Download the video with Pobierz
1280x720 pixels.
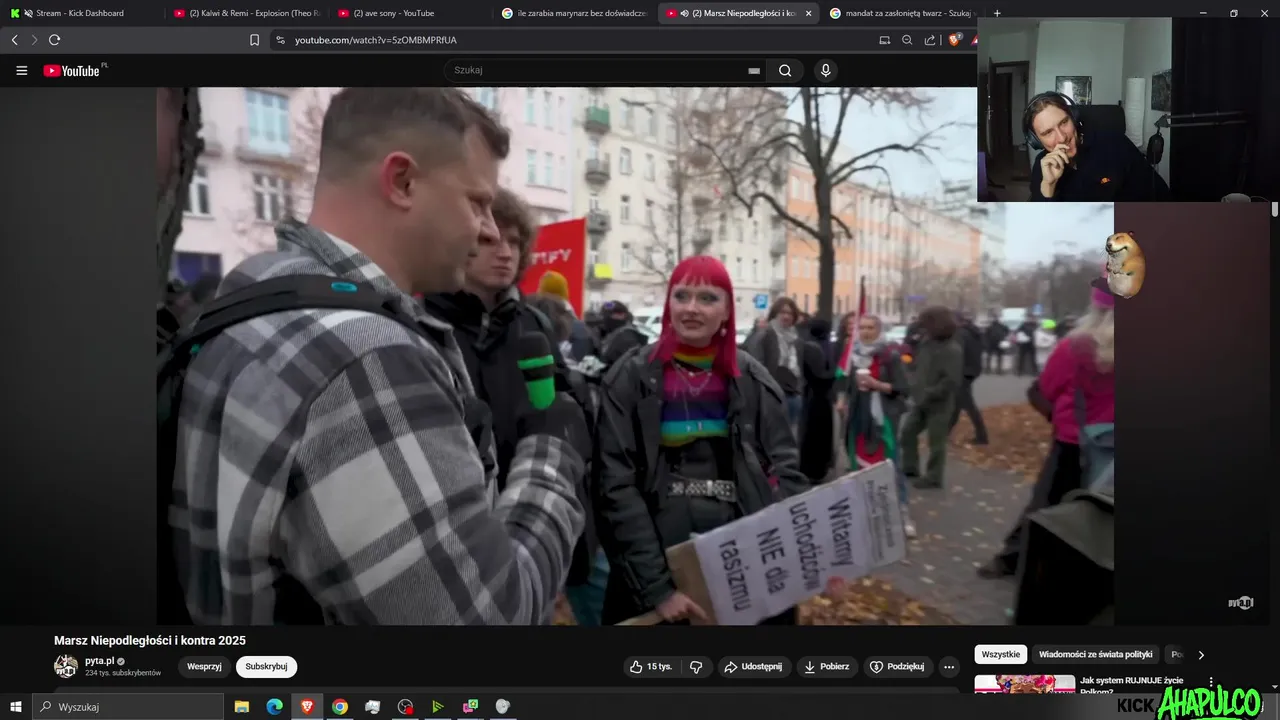827,667
